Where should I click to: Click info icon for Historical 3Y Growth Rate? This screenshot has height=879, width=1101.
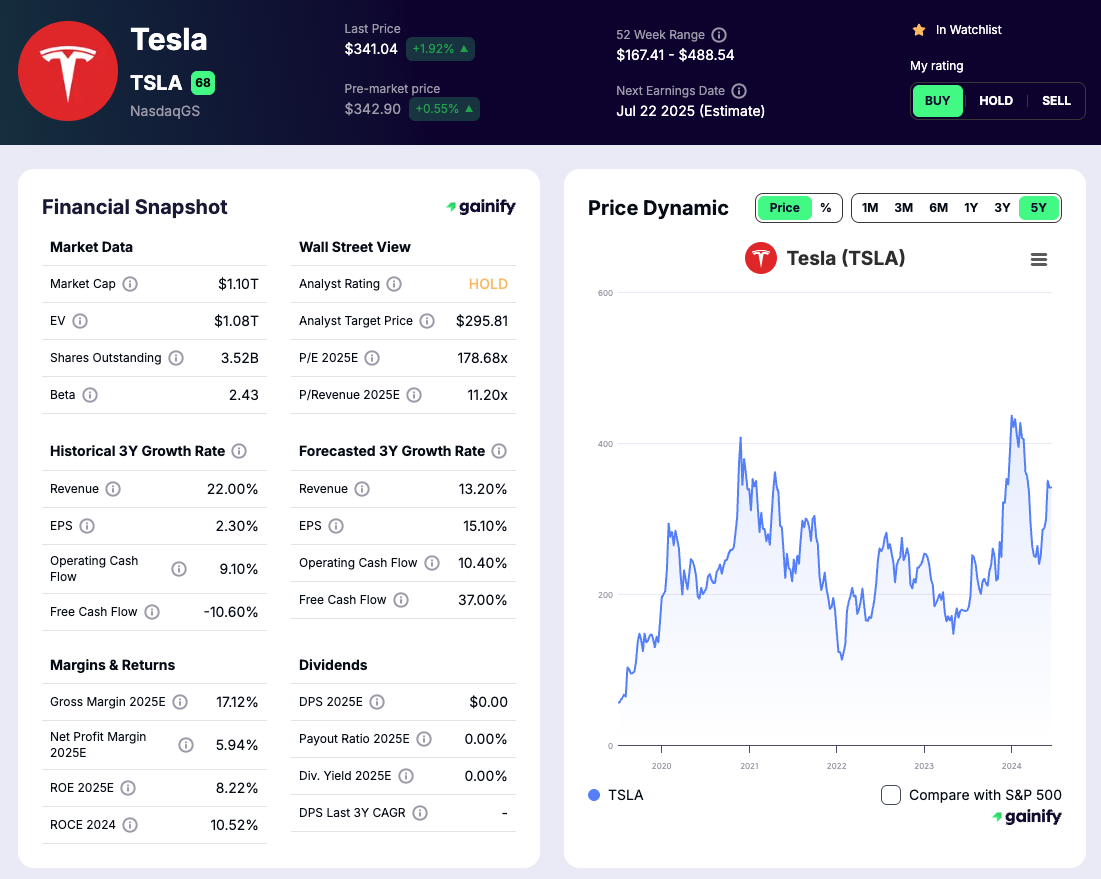pyautogui.click(x=239, y=451)
